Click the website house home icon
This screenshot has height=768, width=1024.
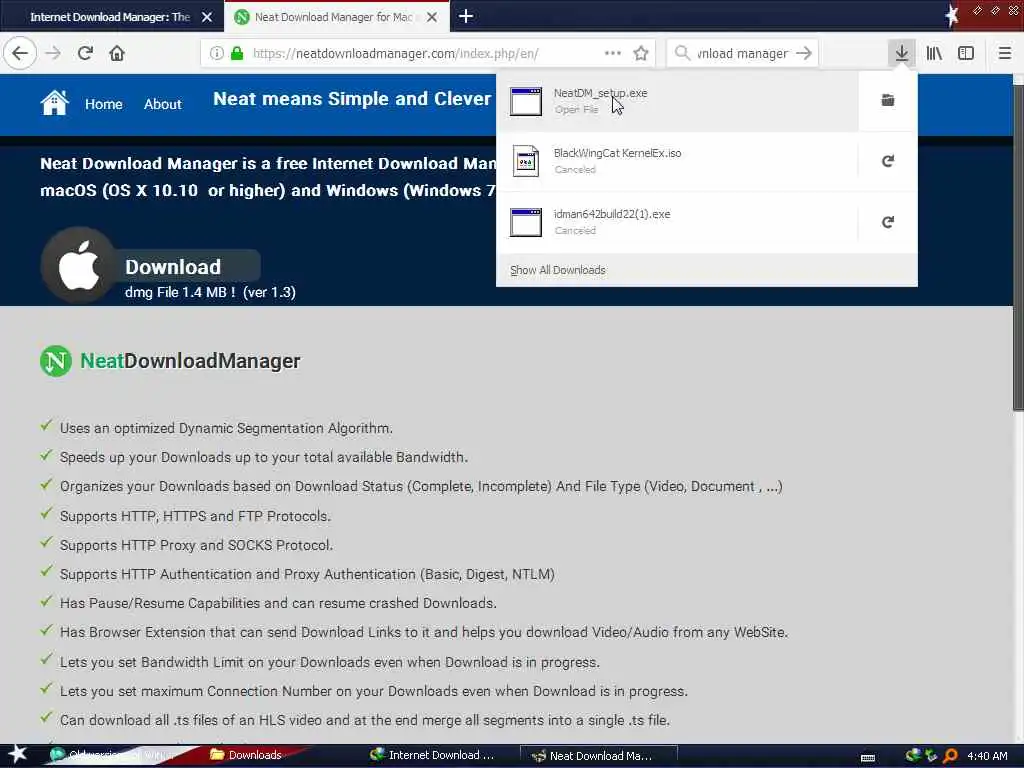(x=54, y=103)
